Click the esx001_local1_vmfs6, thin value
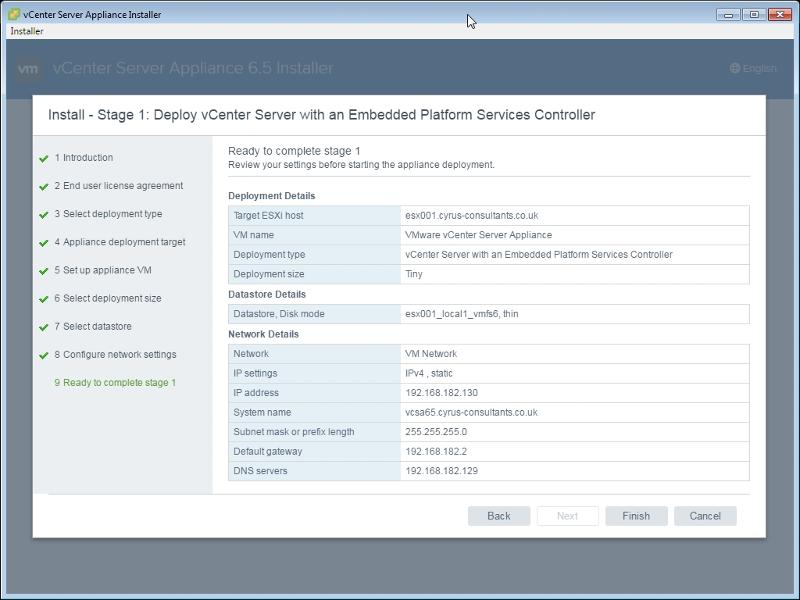This screenshot has width=800, height=600. click(462, 314)
